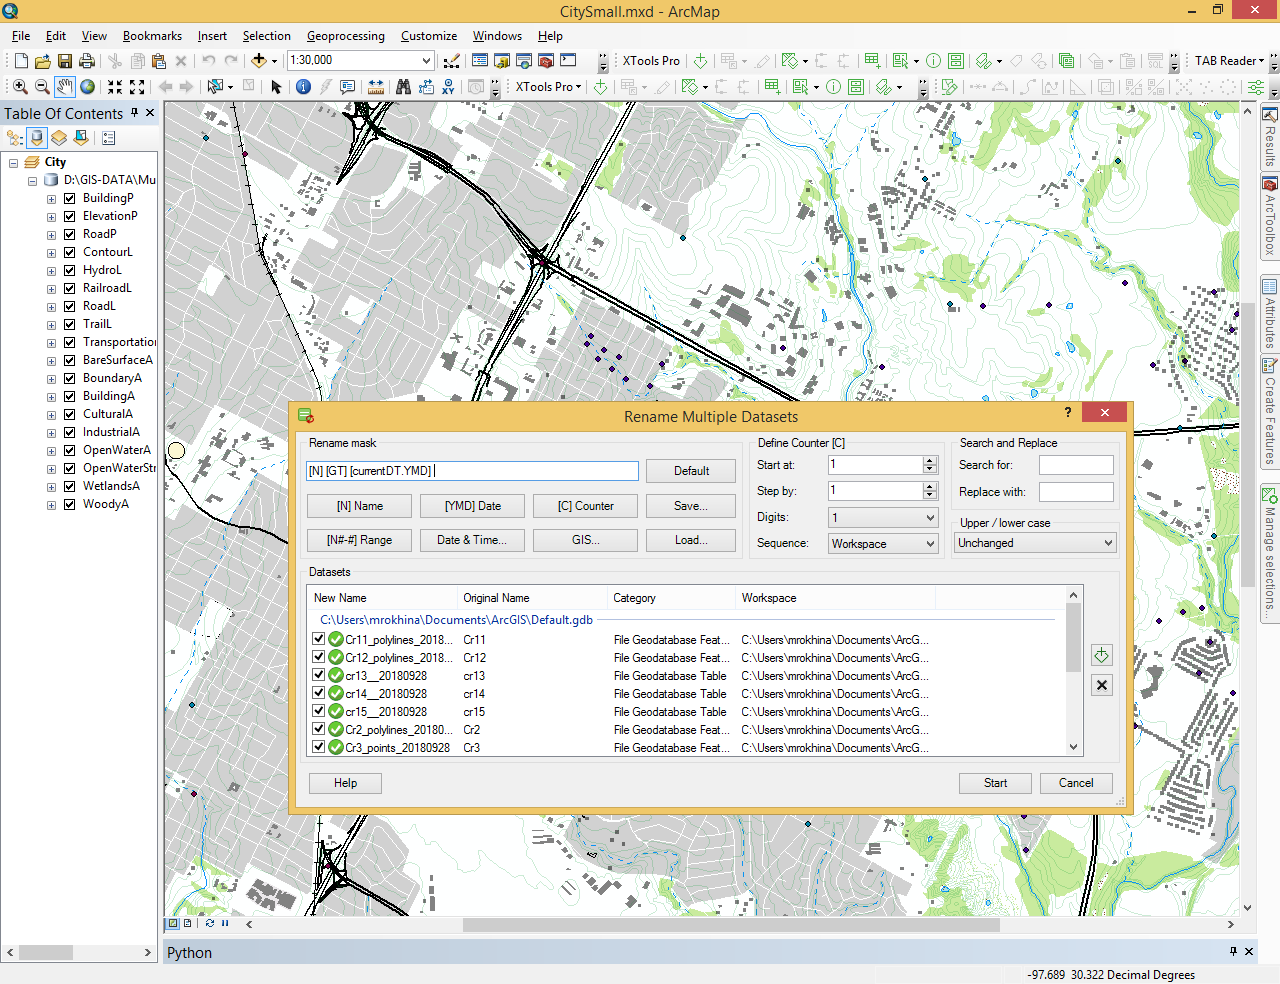Select the Select Elements arrow tool

click(276, 87)
